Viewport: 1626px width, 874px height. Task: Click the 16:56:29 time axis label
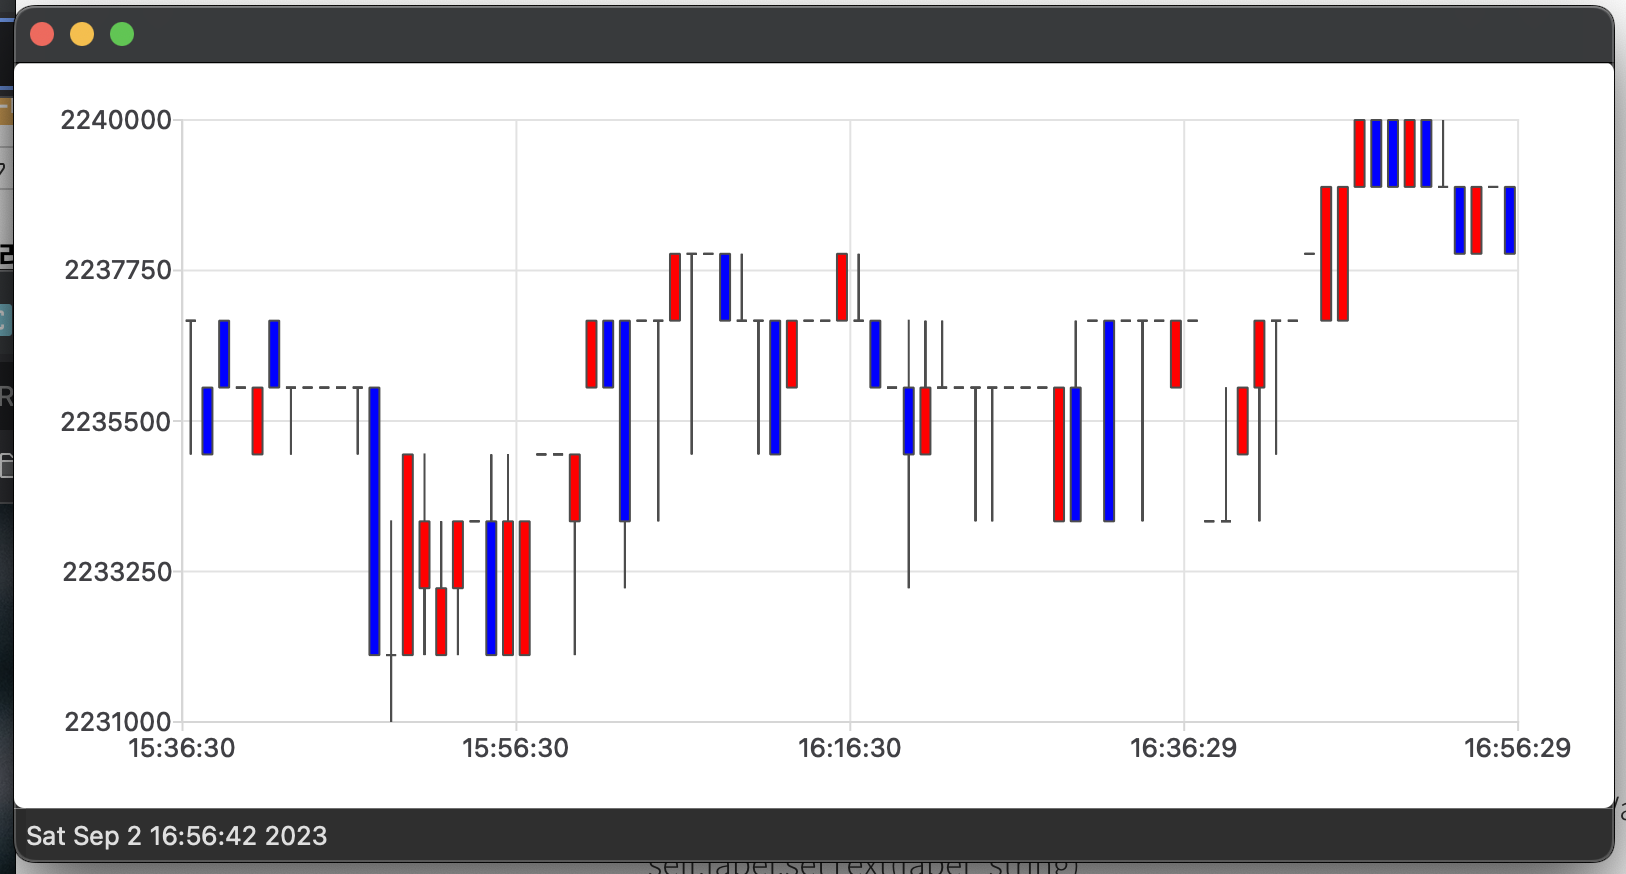coord(1517,748)
